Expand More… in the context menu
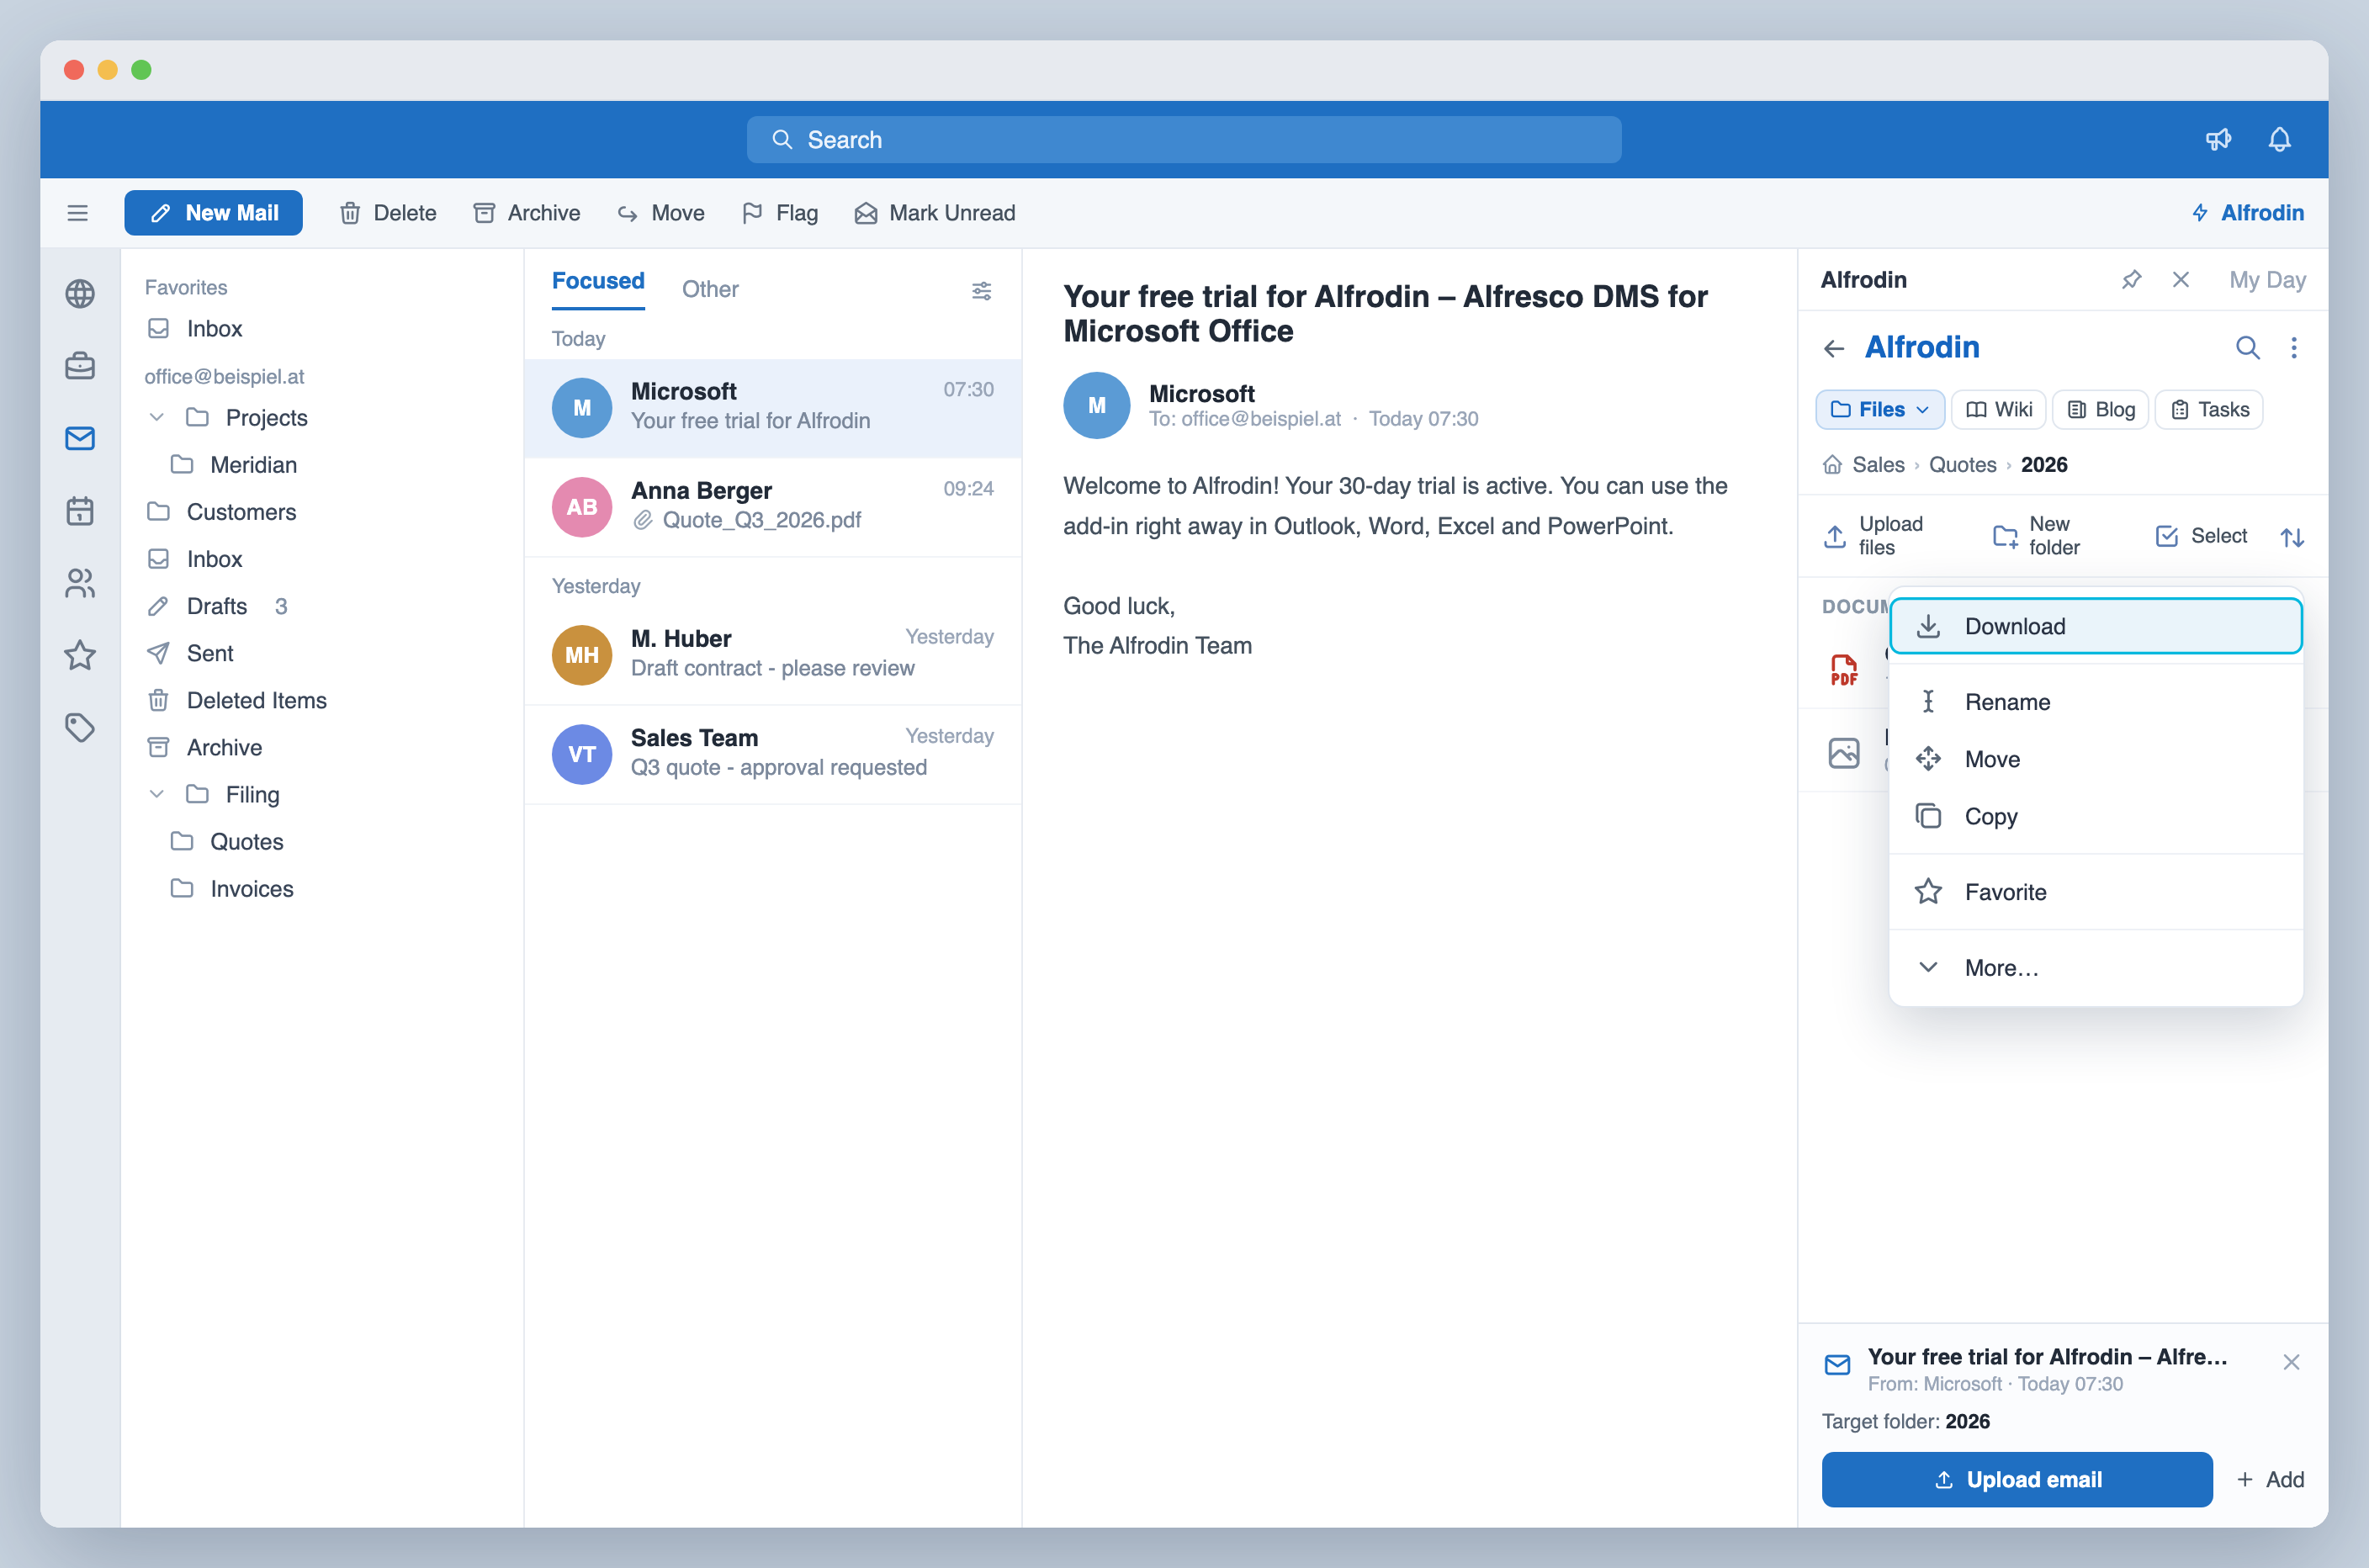 (x=2095, y=967)
